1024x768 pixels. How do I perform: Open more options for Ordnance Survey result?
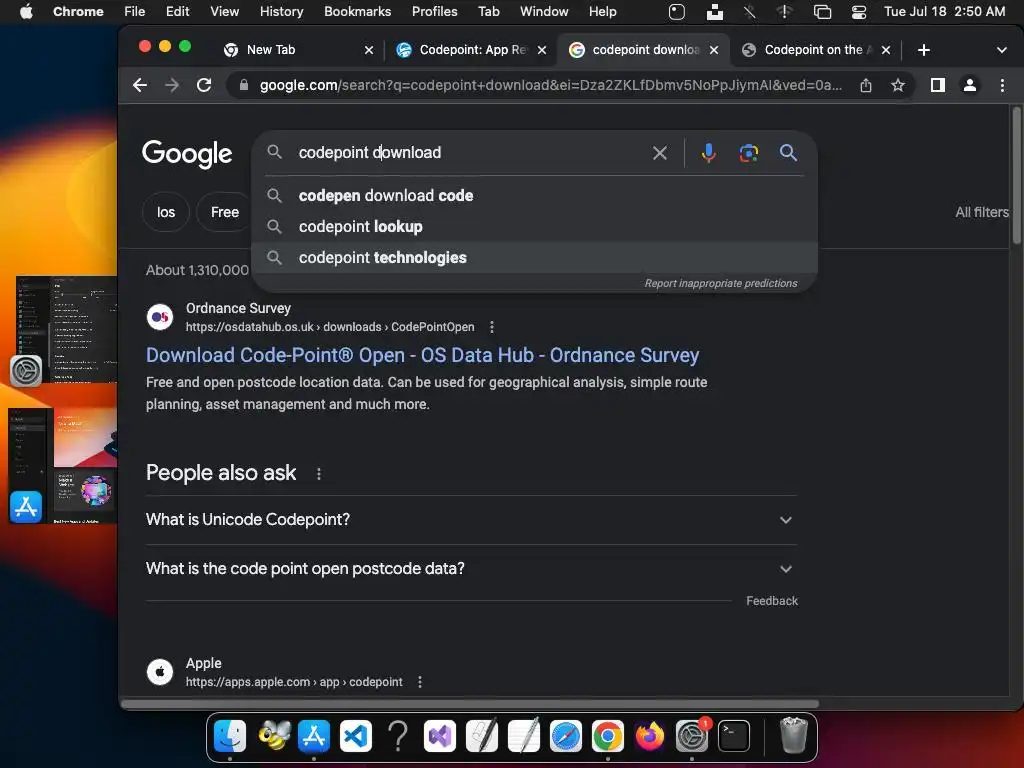492,327
